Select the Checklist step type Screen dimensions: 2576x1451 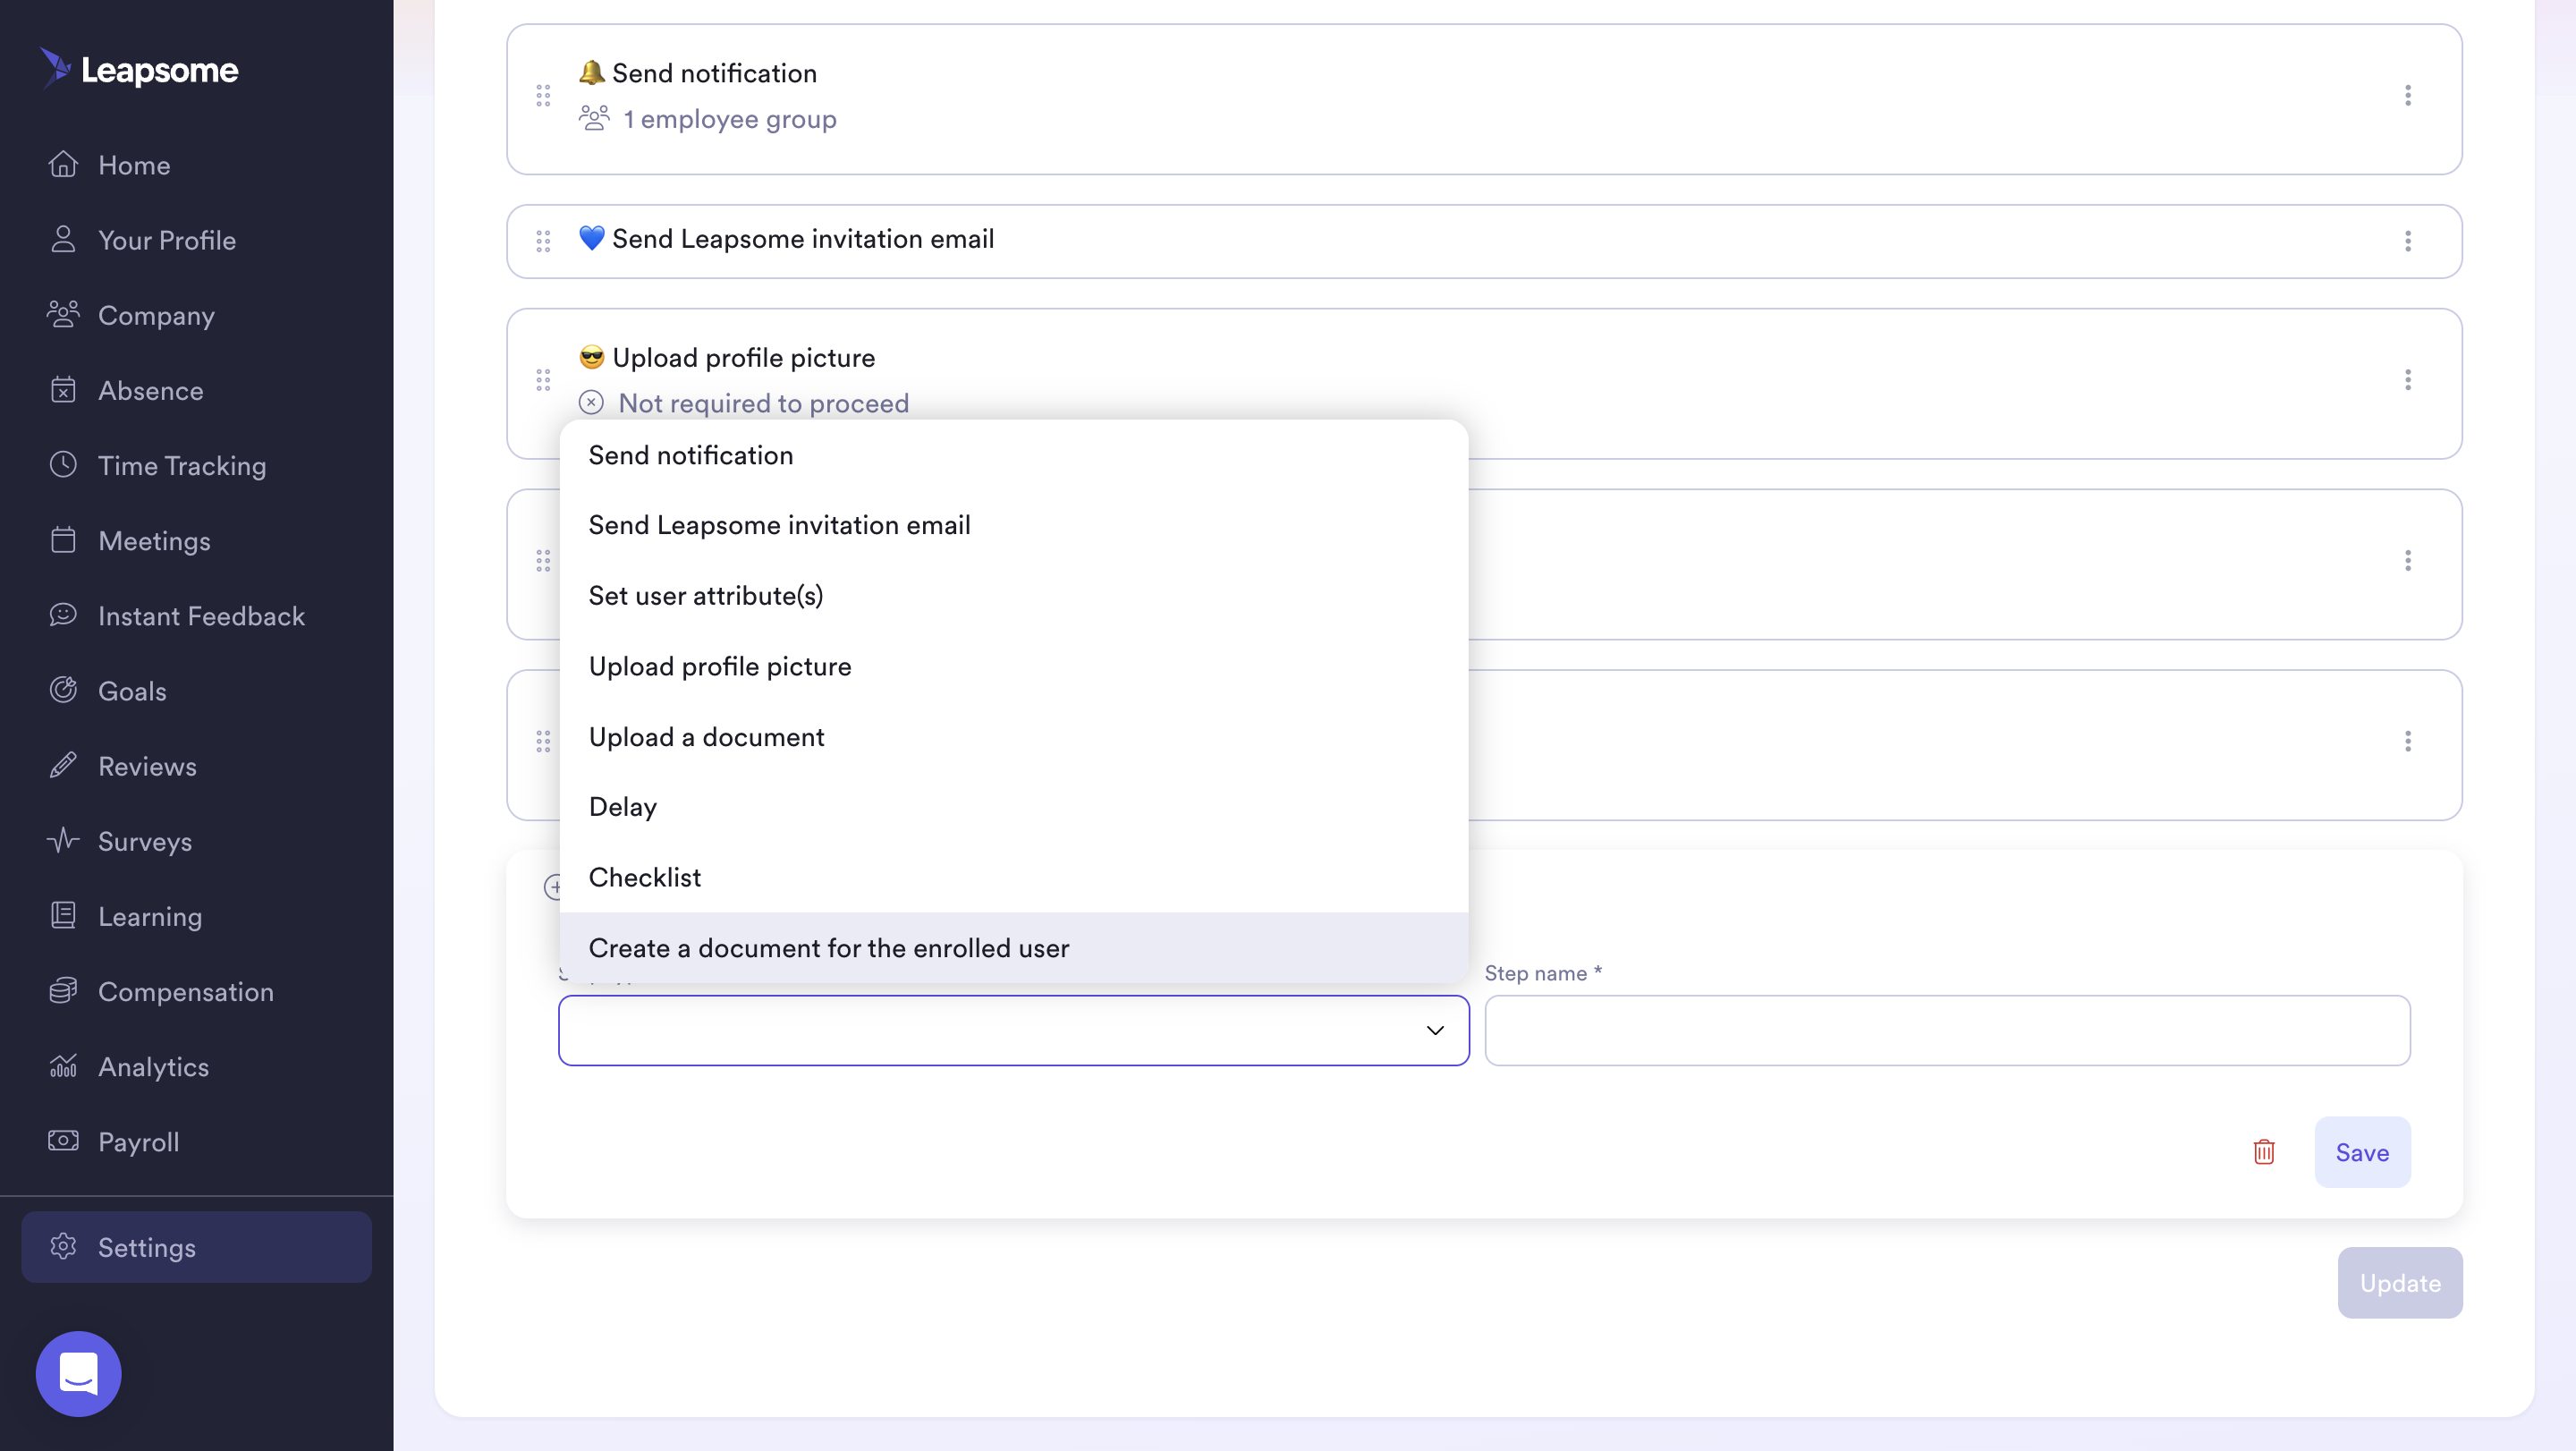pyautogui.click(x=1014, y=877)
